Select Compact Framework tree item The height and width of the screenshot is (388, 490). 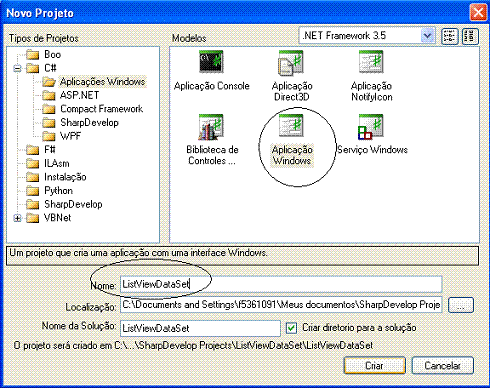tap(101, 109)
